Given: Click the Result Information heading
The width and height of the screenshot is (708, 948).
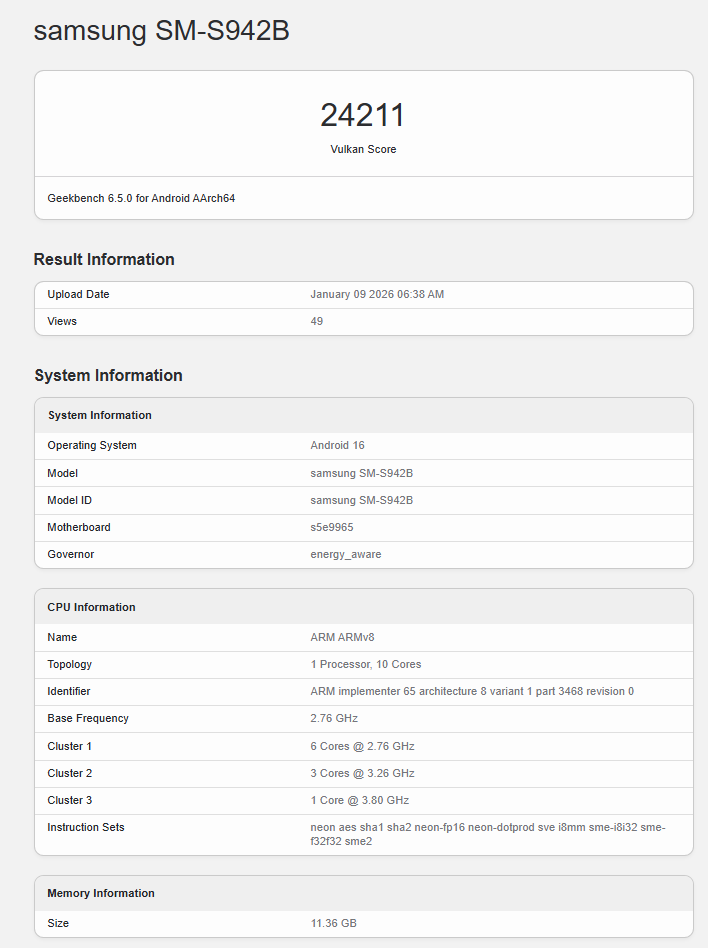Looking at the screenshot, I should (104, 259).
